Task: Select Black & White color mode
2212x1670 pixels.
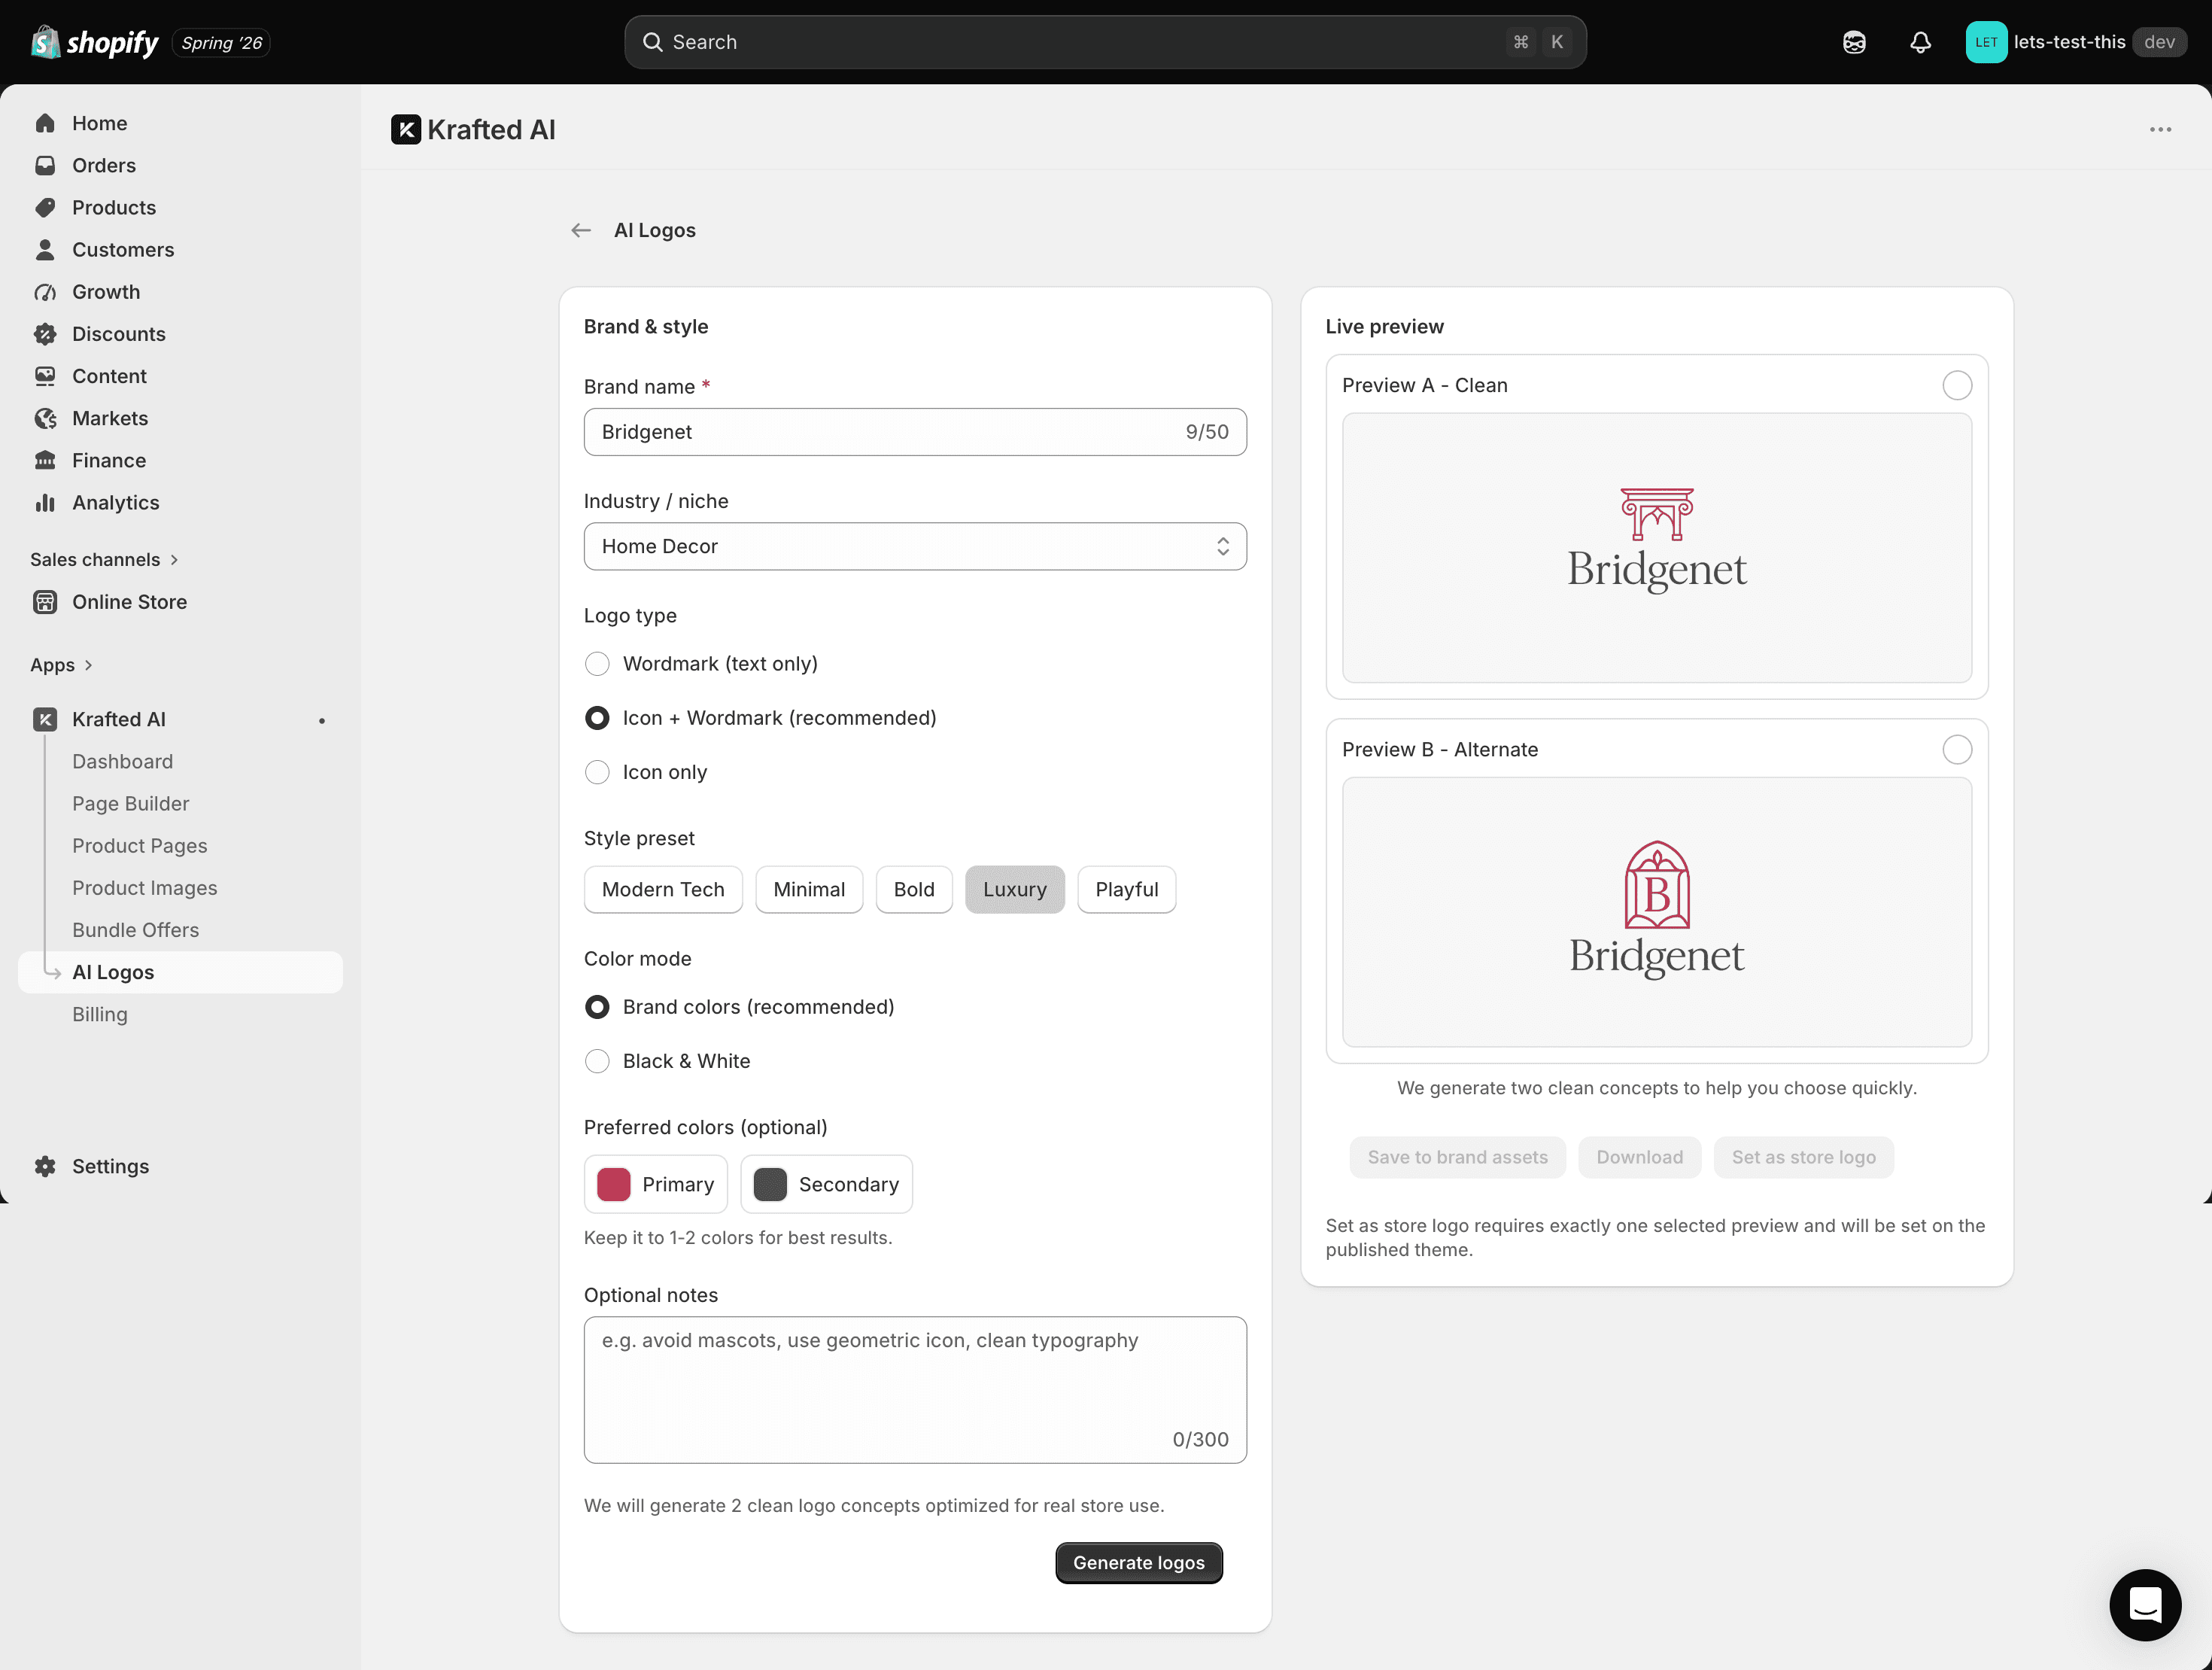Action: pos(597,1061)
